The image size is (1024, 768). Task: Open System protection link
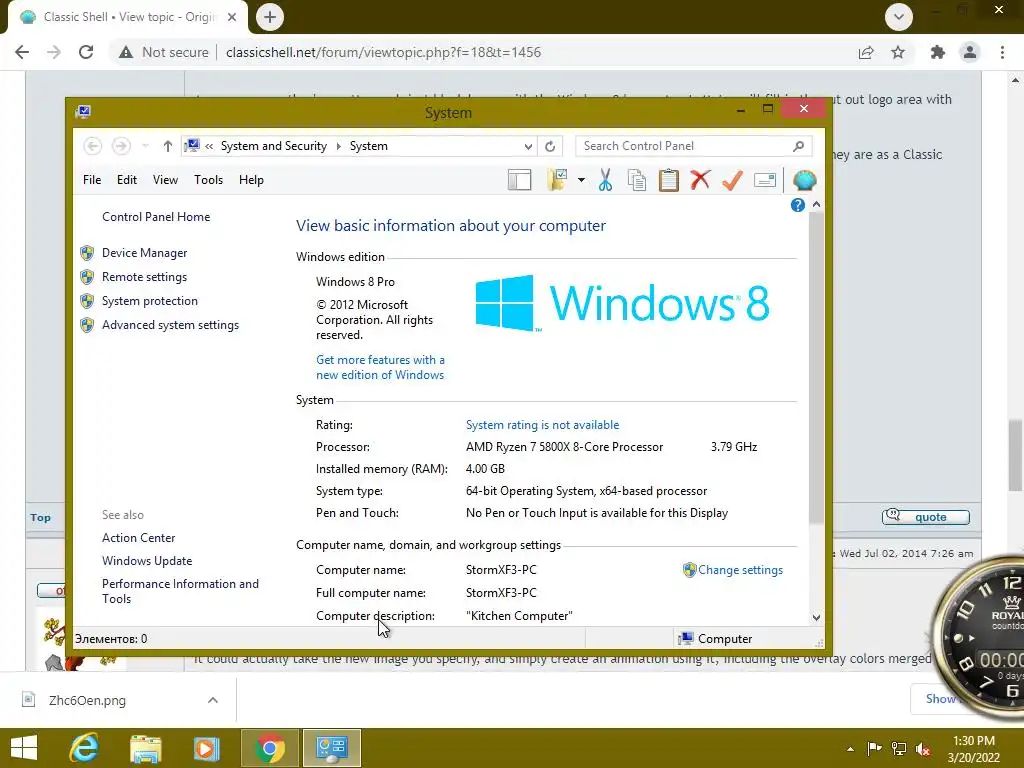[150, 301]
